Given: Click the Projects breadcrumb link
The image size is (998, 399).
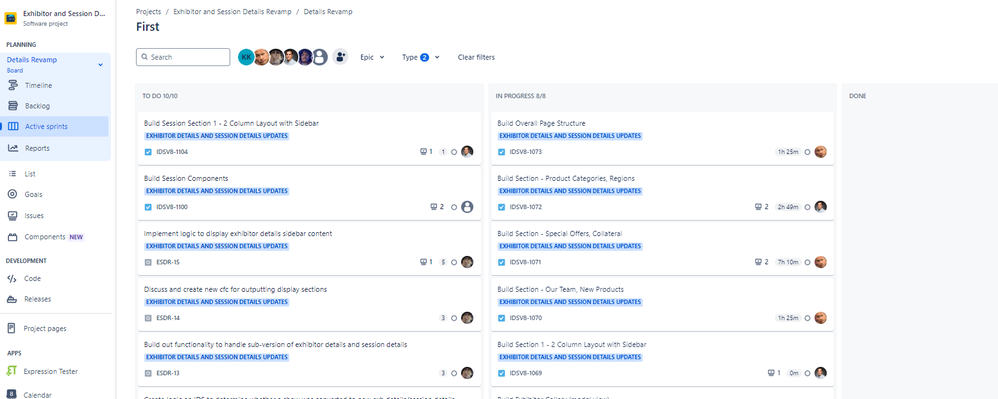Looking at the screenshot, I should pyautogui.click(x=148, y=11).
